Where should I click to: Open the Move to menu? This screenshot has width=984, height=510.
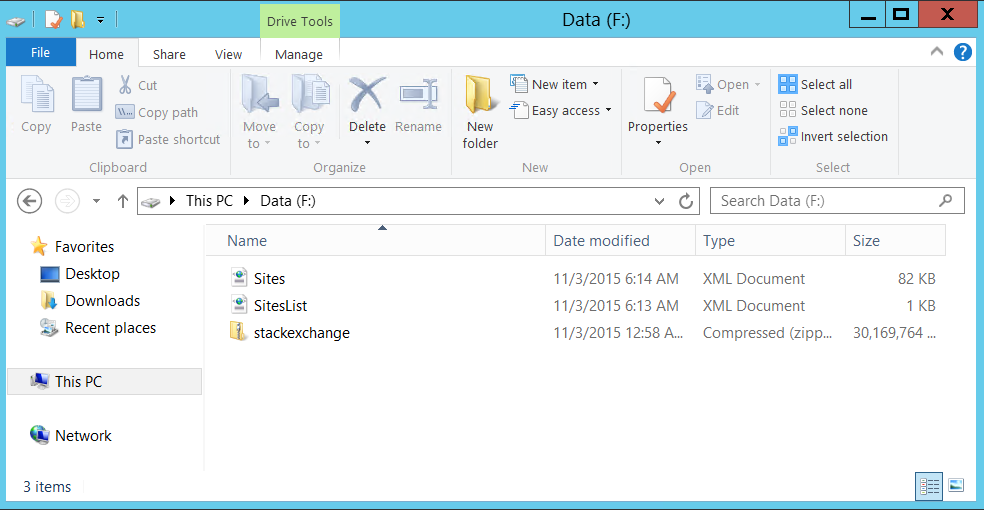click(x=260, y=112)
